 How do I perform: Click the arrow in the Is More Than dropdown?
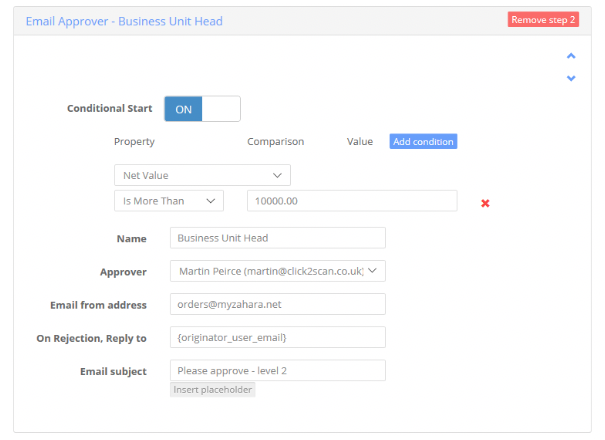(x=210, y=201)
